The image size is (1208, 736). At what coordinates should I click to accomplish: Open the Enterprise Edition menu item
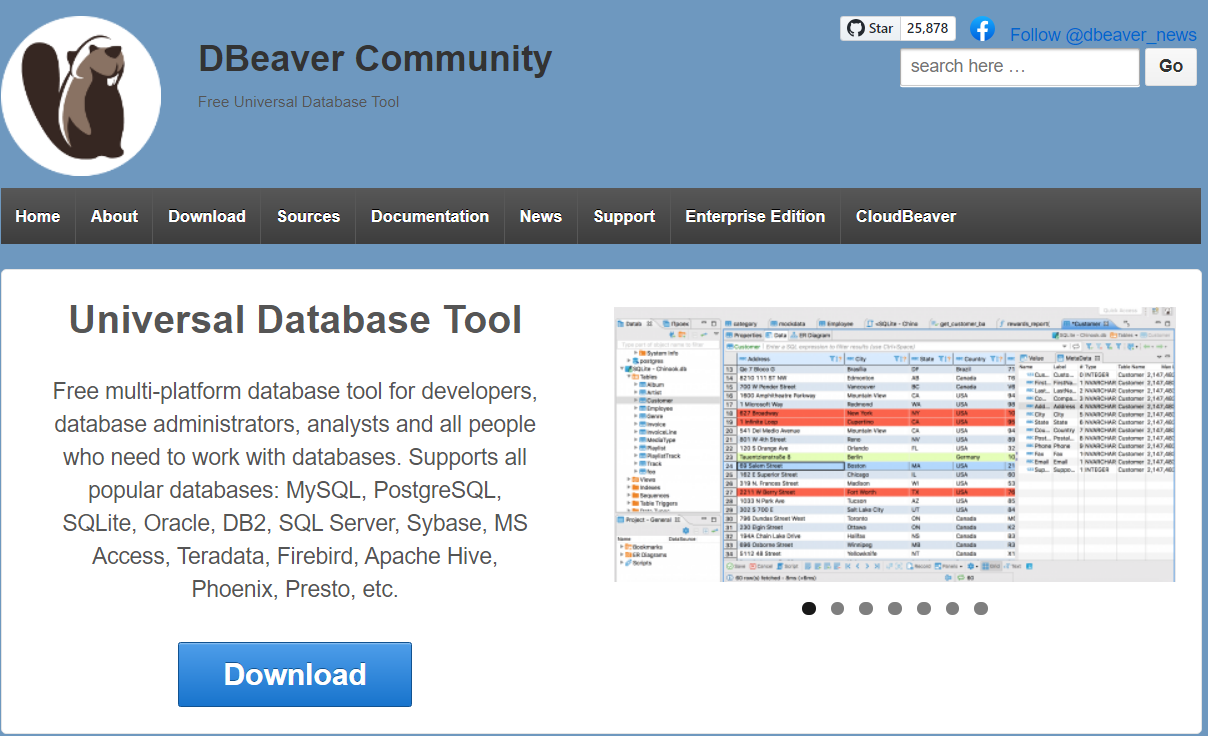(x=755, y=216)
